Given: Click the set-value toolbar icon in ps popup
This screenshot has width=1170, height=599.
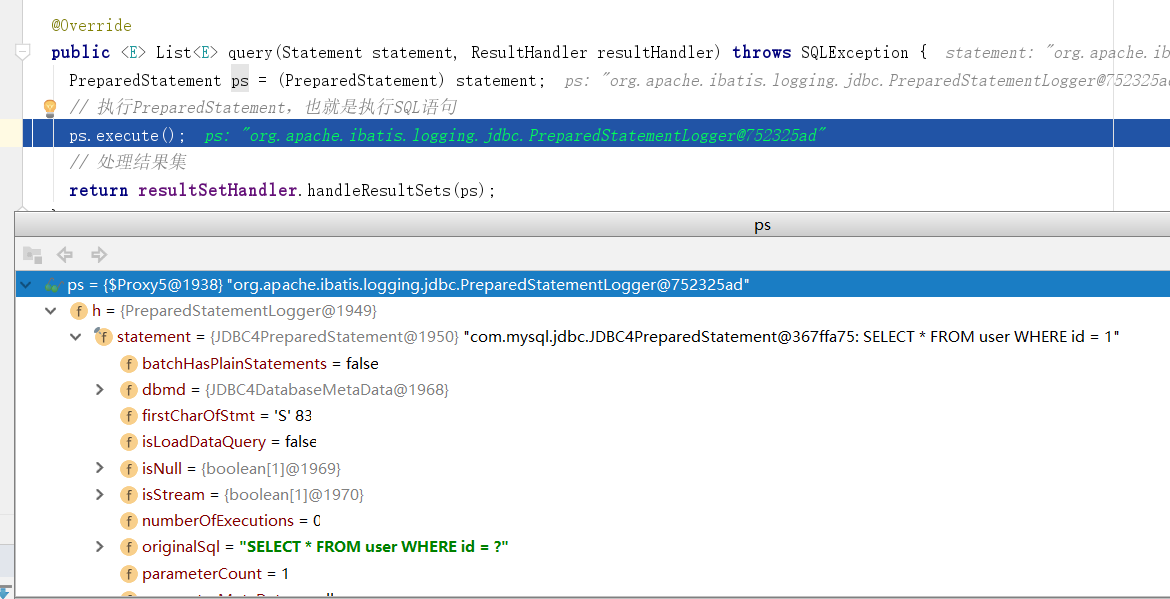Looking at the screenshot, I should point(32,254).
